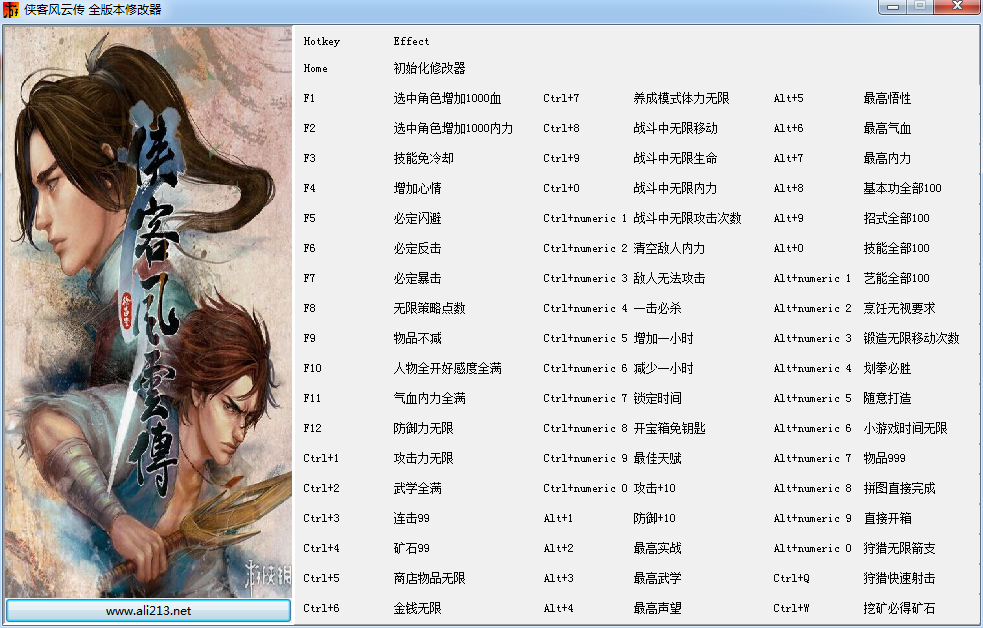983x628 pixels.
Task: Click the Home hotkey label
Action: tap(315, 69)
